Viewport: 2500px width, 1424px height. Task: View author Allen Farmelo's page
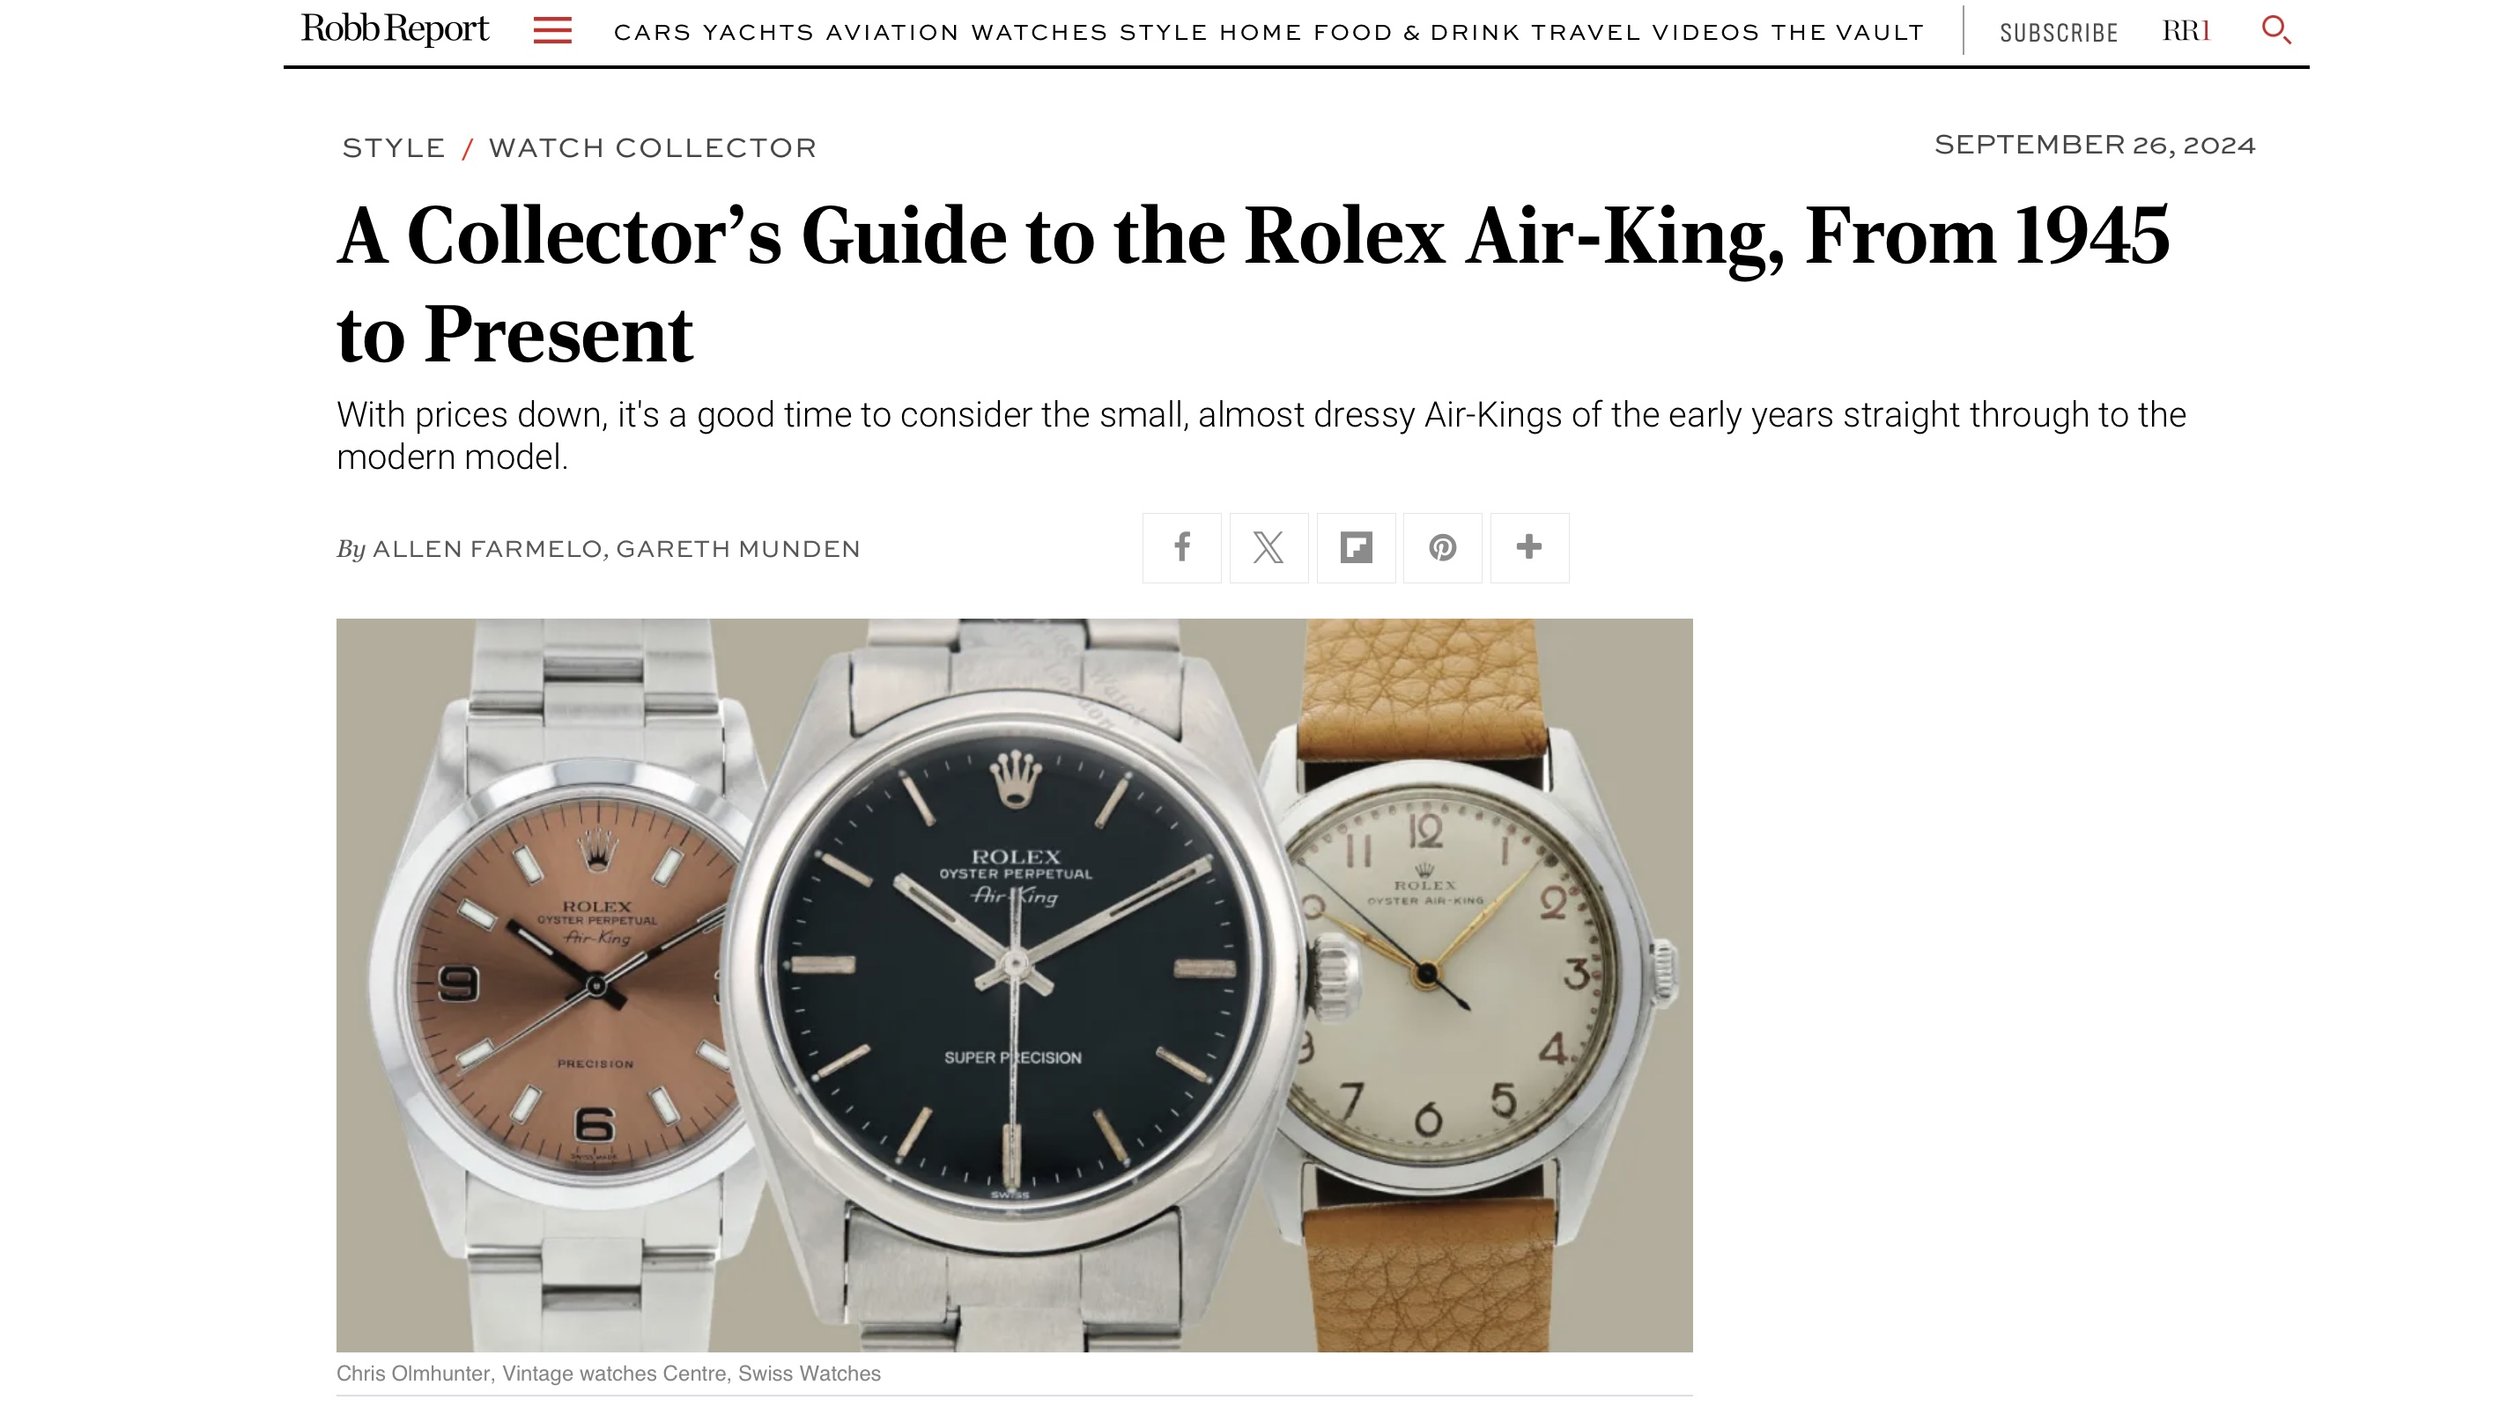487,549
